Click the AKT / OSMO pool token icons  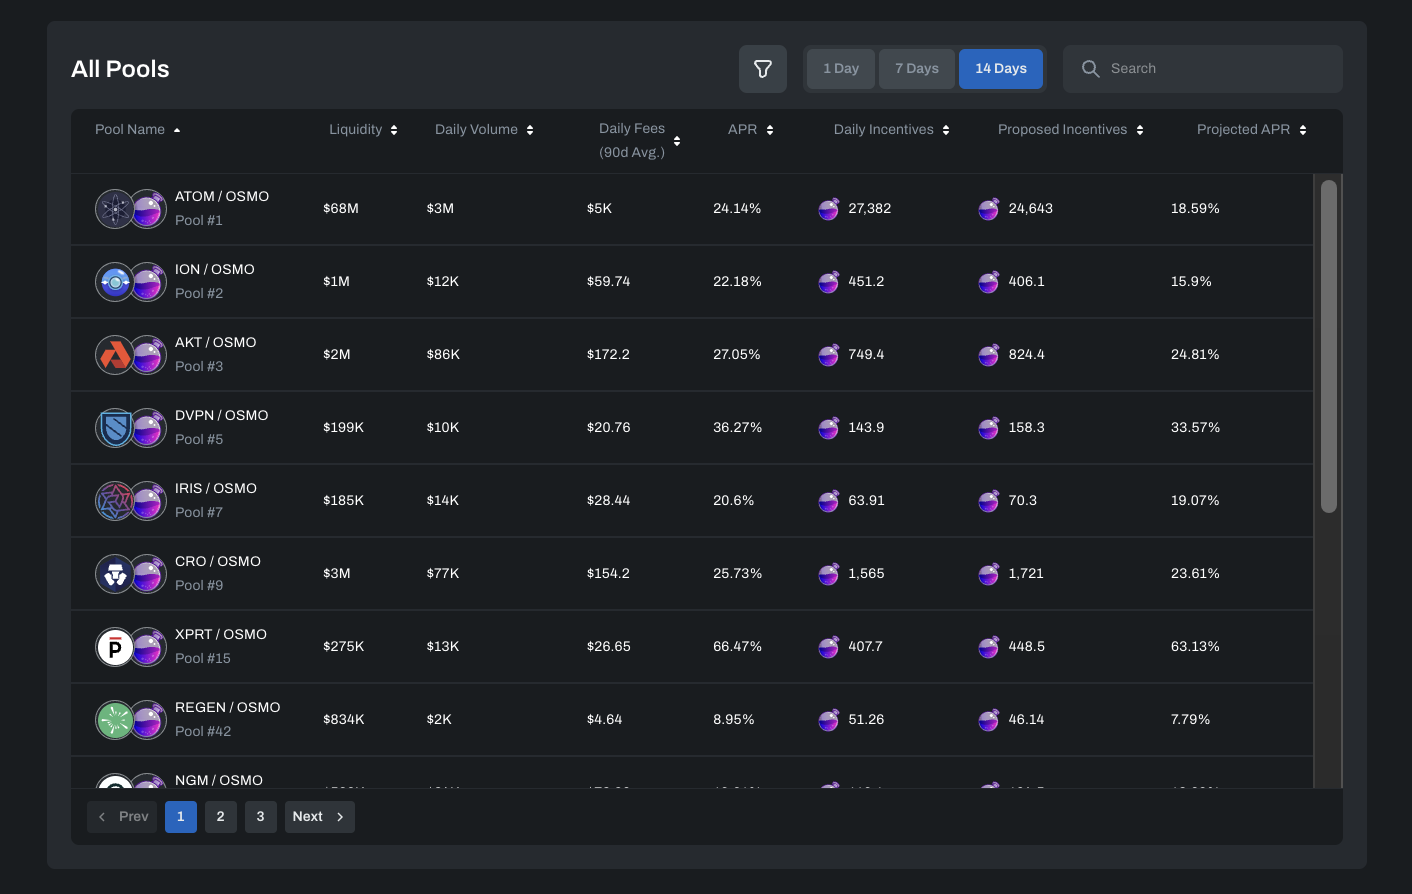(x=131, y=355)
